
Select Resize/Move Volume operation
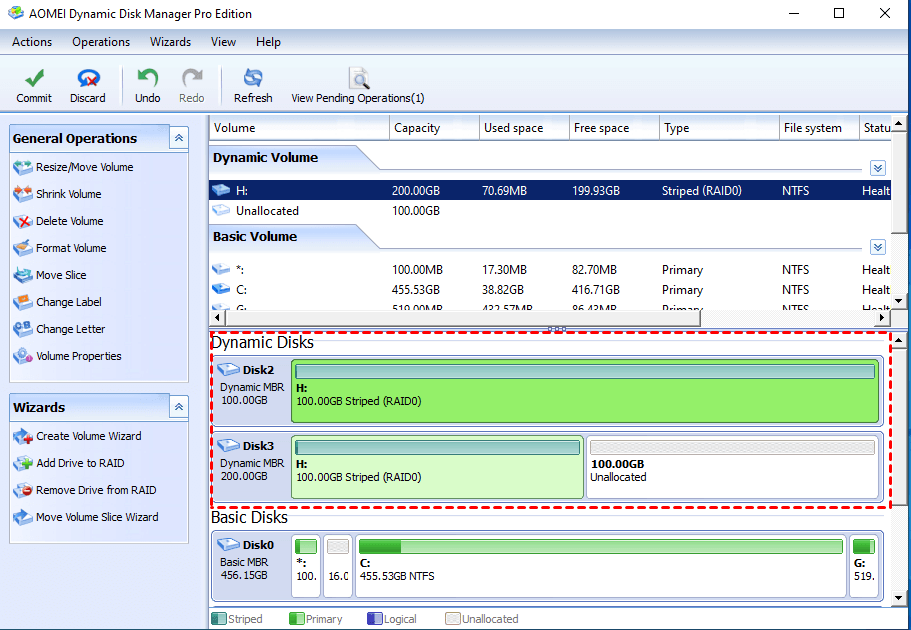coord(84,167)
